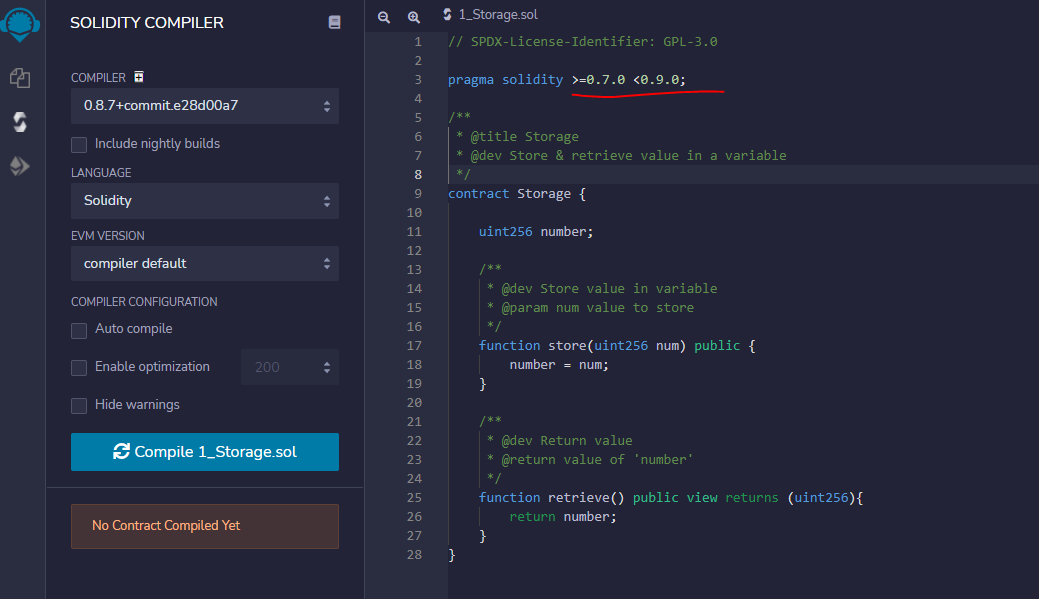Viewport: 1039px width, 599px height.
Task: Click the Compile 1_Storage.sol button
Action: [205, 452]
